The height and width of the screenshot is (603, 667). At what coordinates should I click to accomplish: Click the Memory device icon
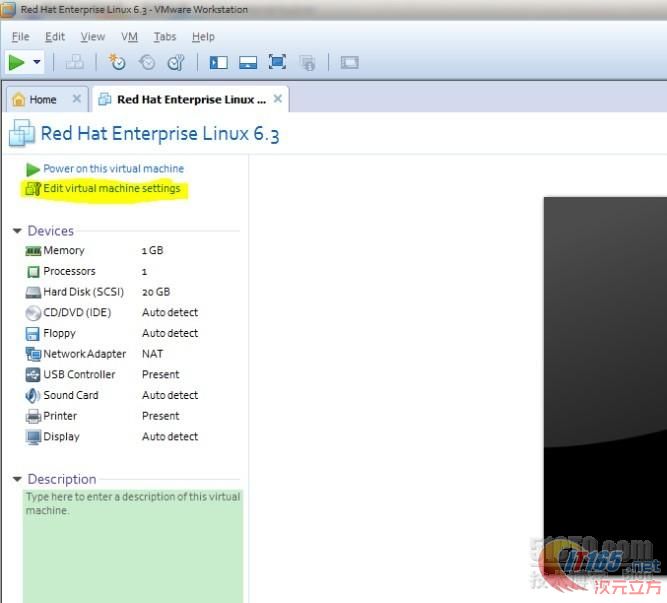[33, 251]
